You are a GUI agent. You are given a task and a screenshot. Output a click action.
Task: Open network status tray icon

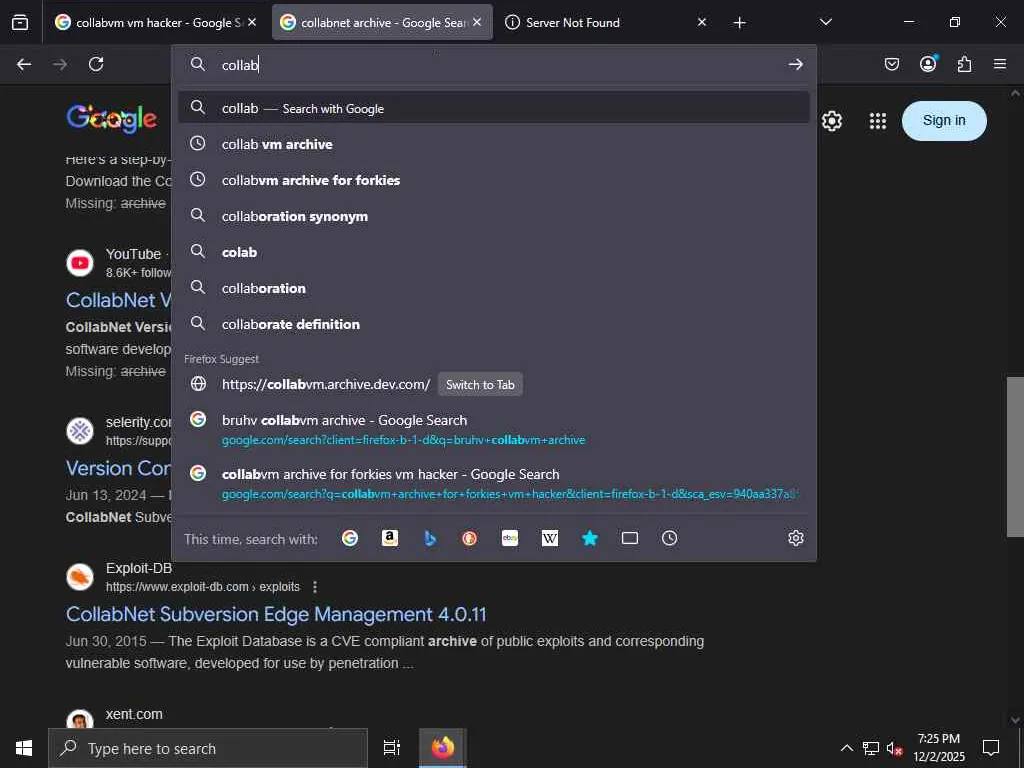[x=871, y=748]
